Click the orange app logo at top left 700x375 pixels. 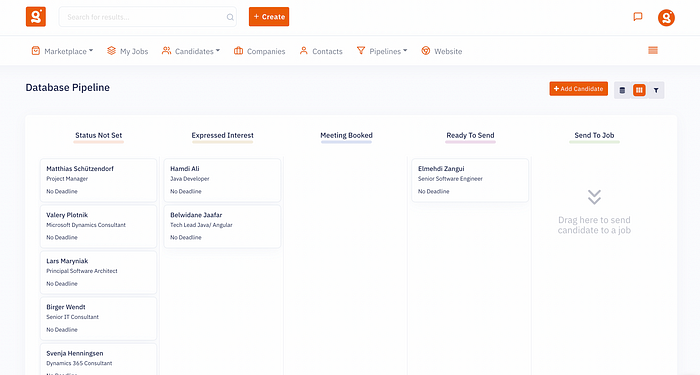36,17
